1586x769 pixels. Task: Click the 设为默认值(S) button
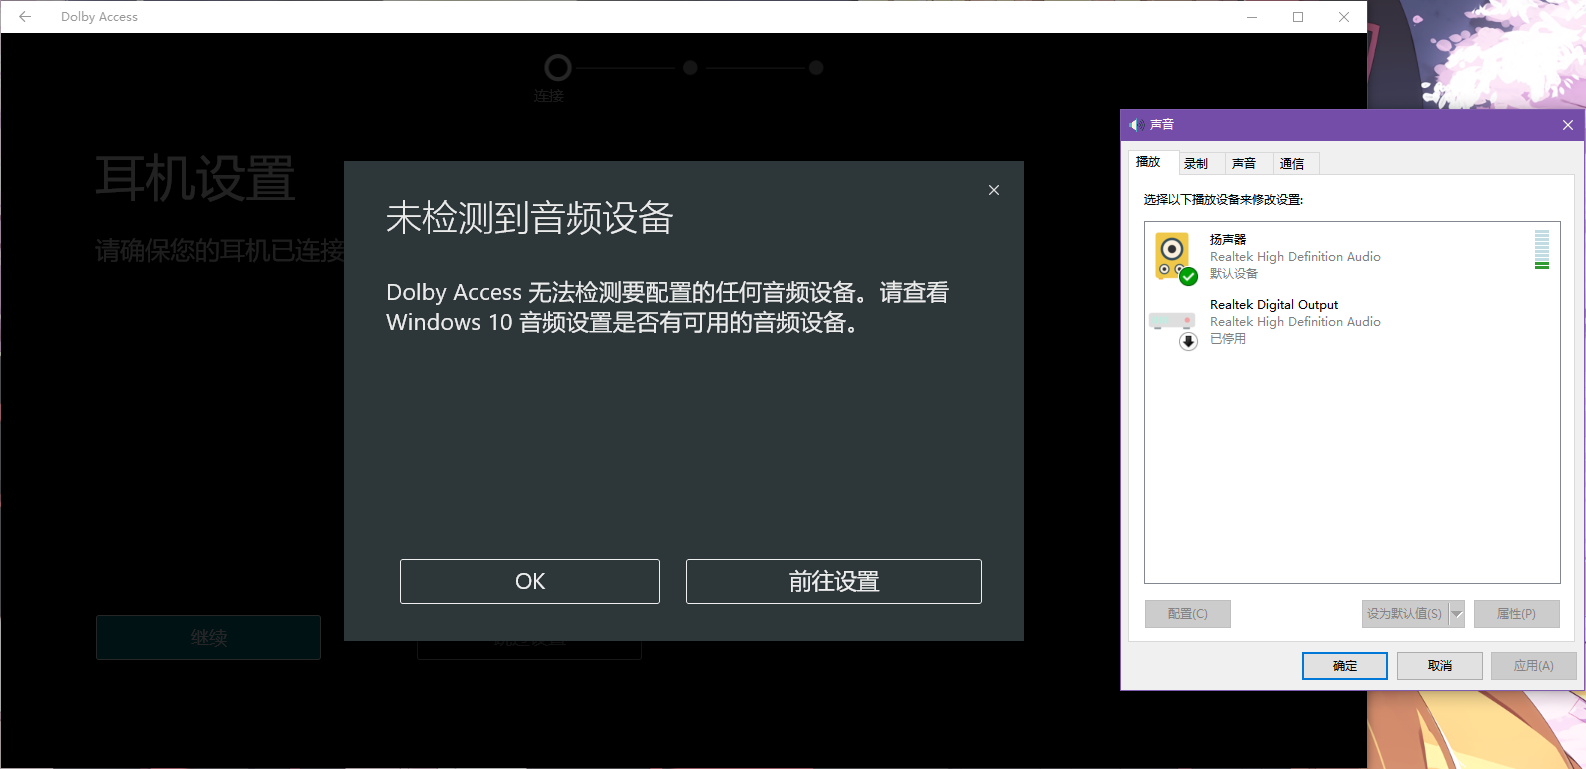point(1405,614)
